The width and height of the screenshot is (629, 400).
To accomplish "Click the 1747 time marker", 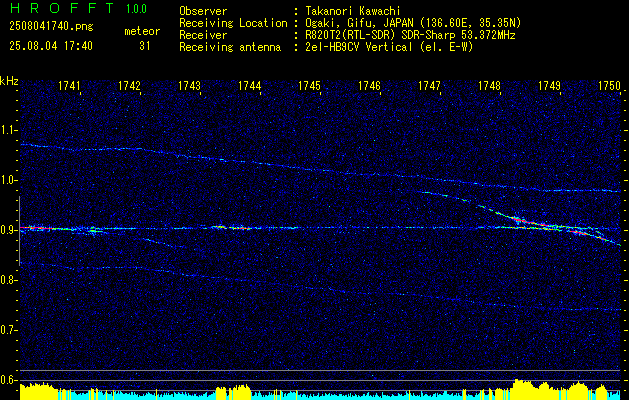I will coord(429,86).
